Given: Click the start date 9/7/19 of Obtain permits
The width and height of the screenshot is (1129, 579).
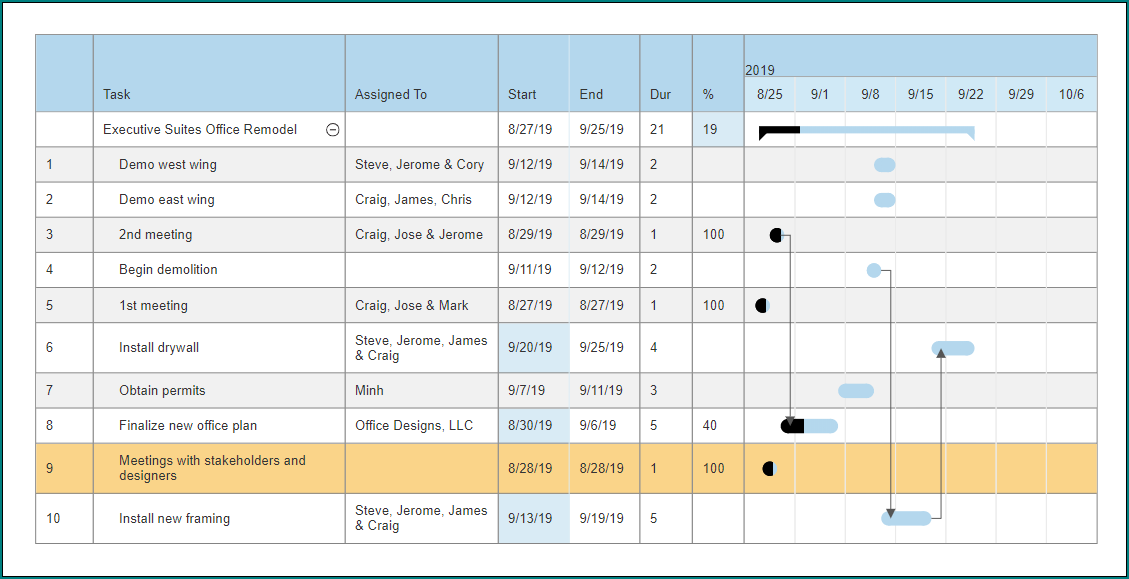Looking at the screenshot, I should tap(534, 390).
